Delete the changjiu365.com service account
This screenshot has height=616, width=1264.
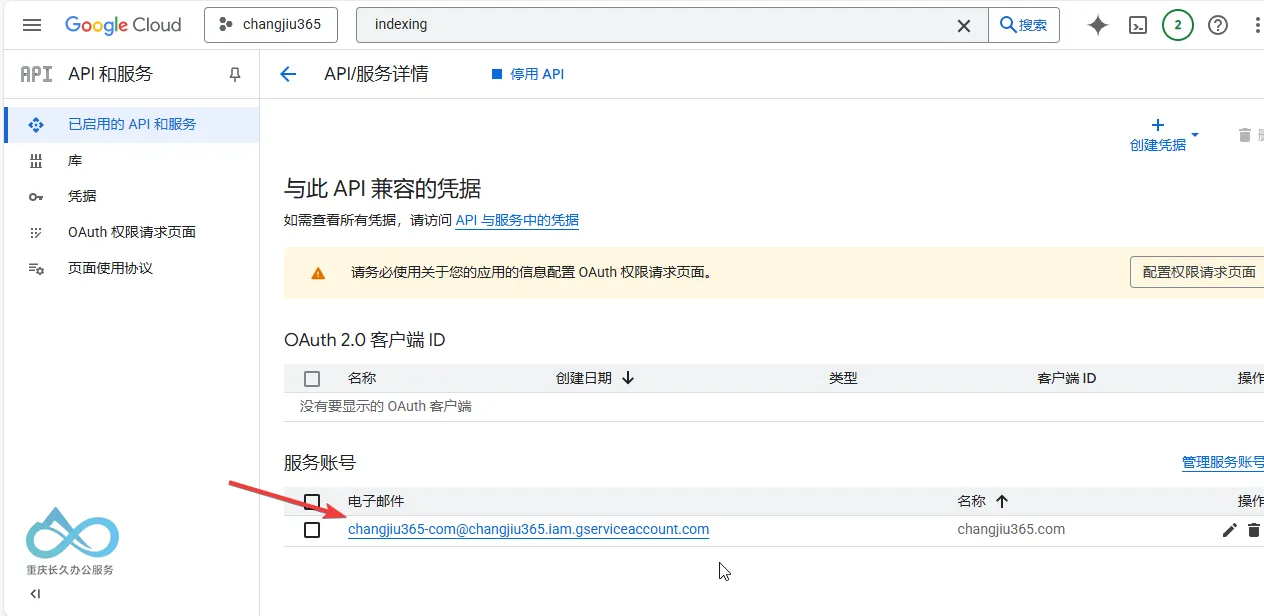[x=1254, y=530]
